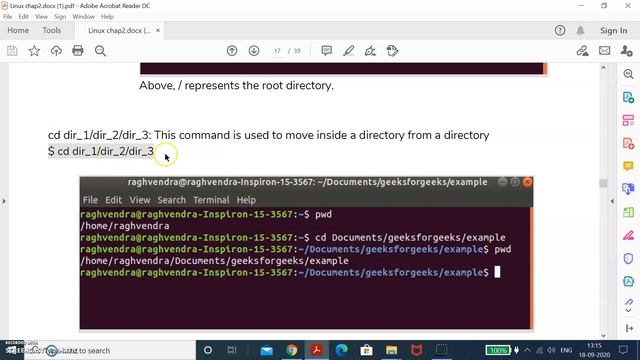Click the Sign In link
640x360 pixels.
613,31
